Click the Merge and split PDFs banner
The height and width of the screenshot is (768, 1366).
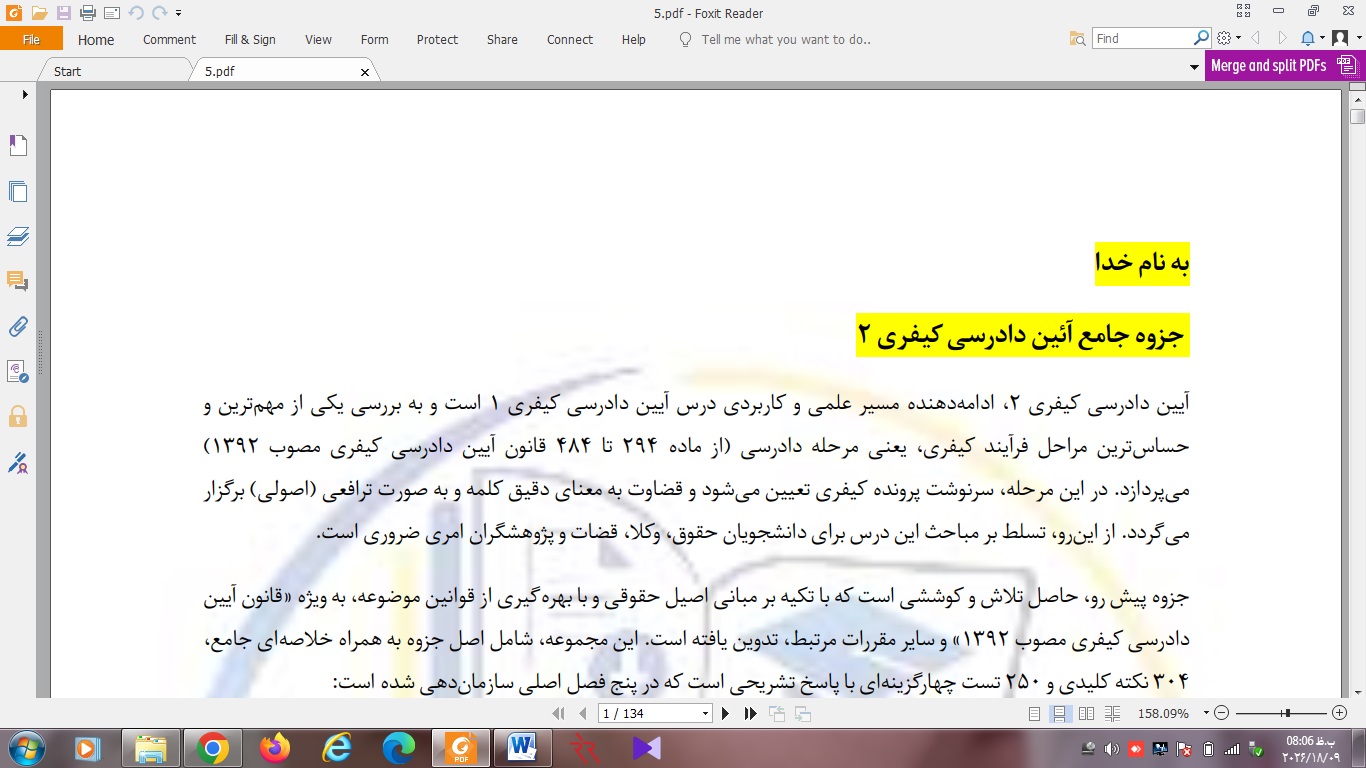(x=1283, y=66)
